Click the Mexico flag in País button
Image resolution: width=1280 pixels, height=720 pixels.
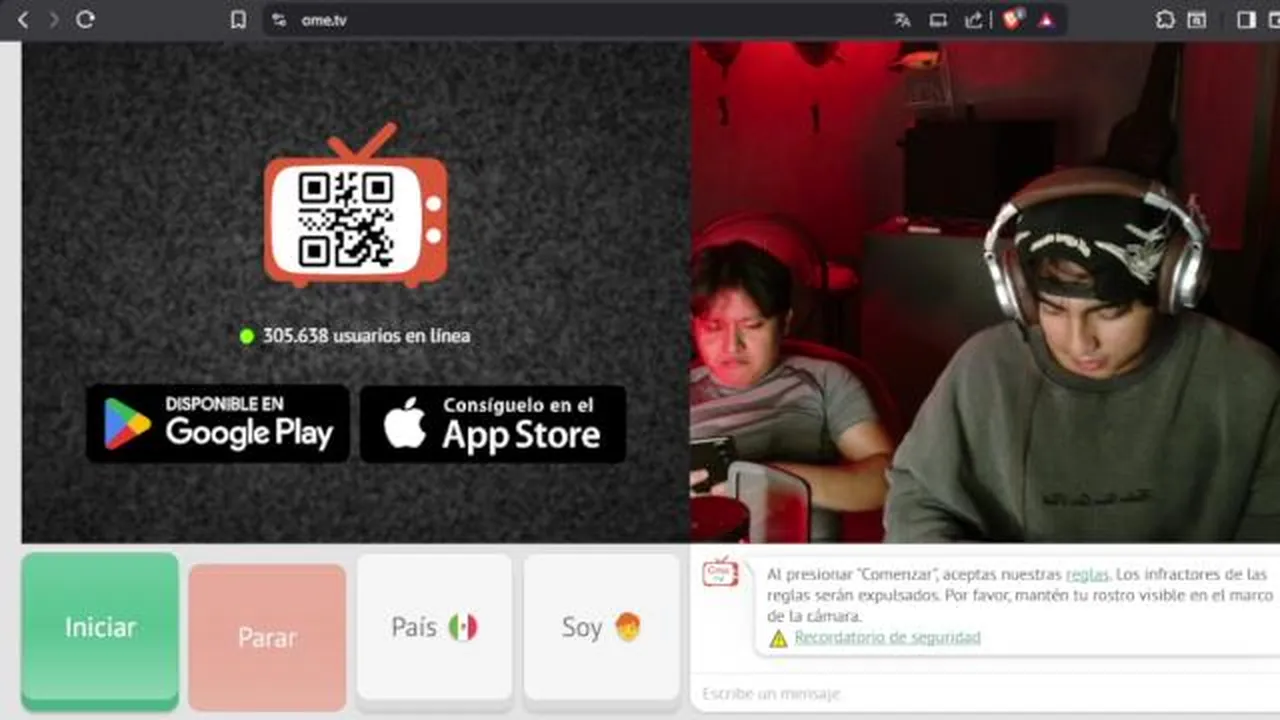[463, 628]
